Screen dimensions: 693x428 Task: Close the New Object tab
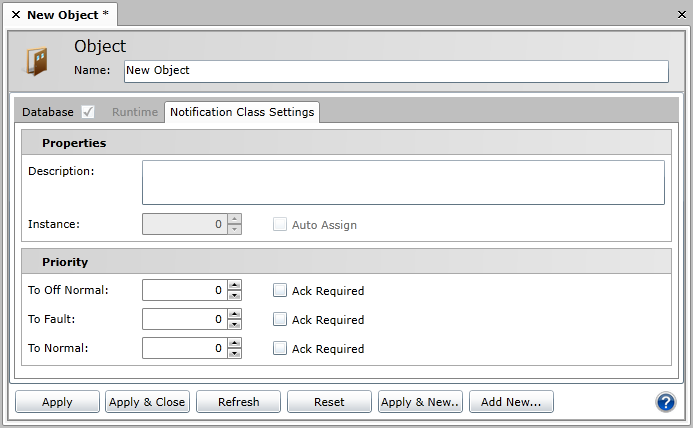click(x=15, y=15)
